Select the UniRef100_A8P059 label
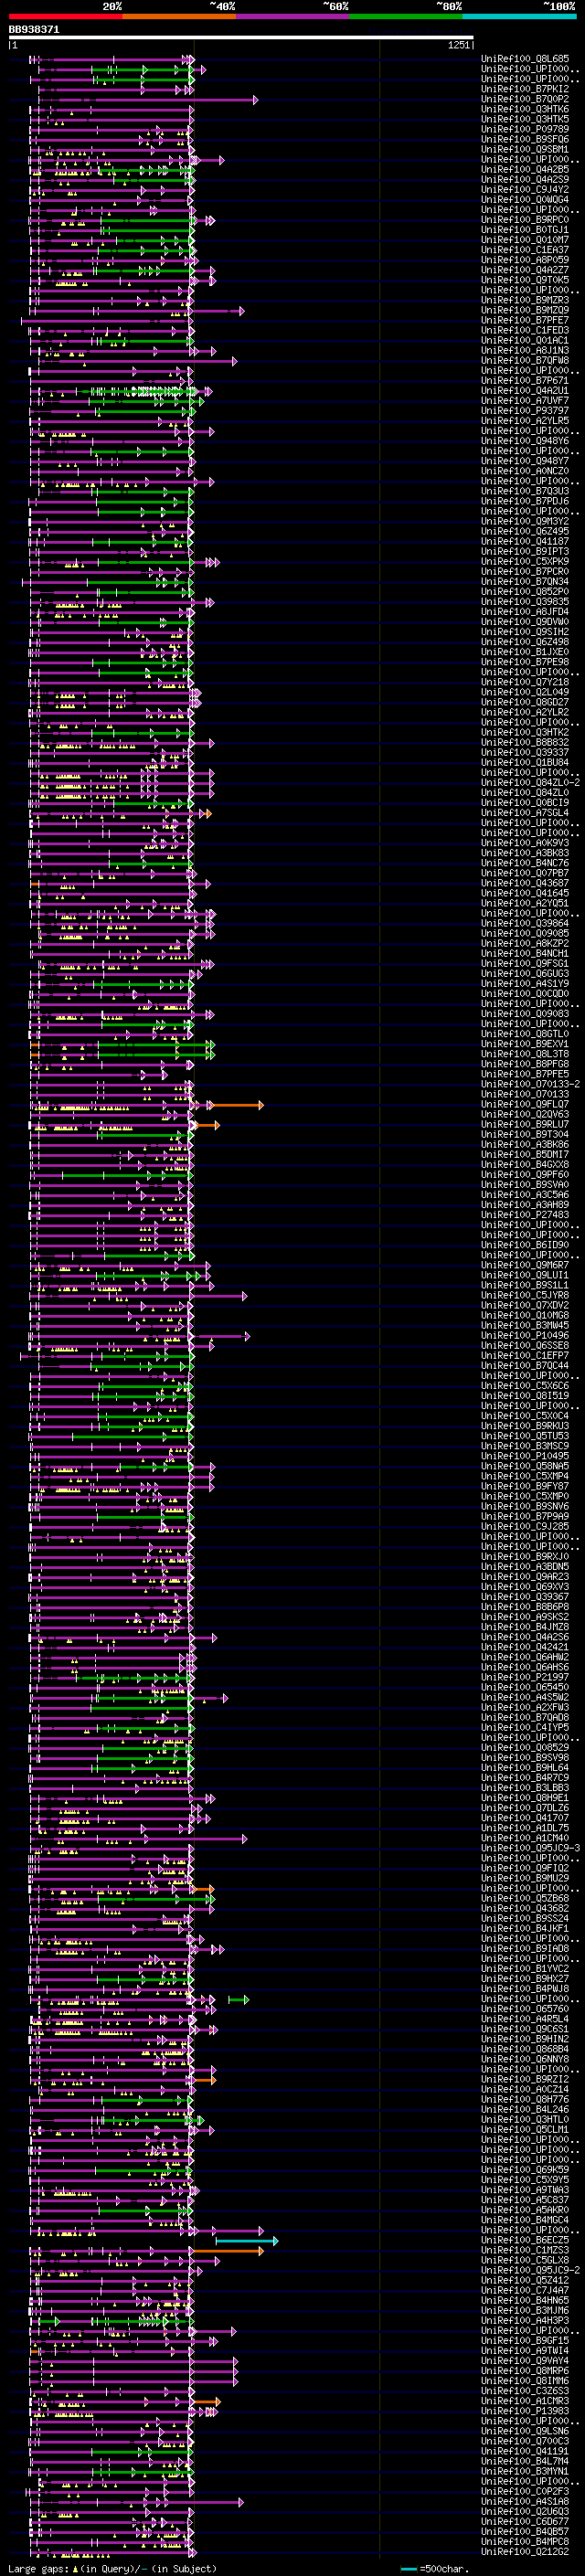Screen dimensions: 585x2576 point(525,260)
